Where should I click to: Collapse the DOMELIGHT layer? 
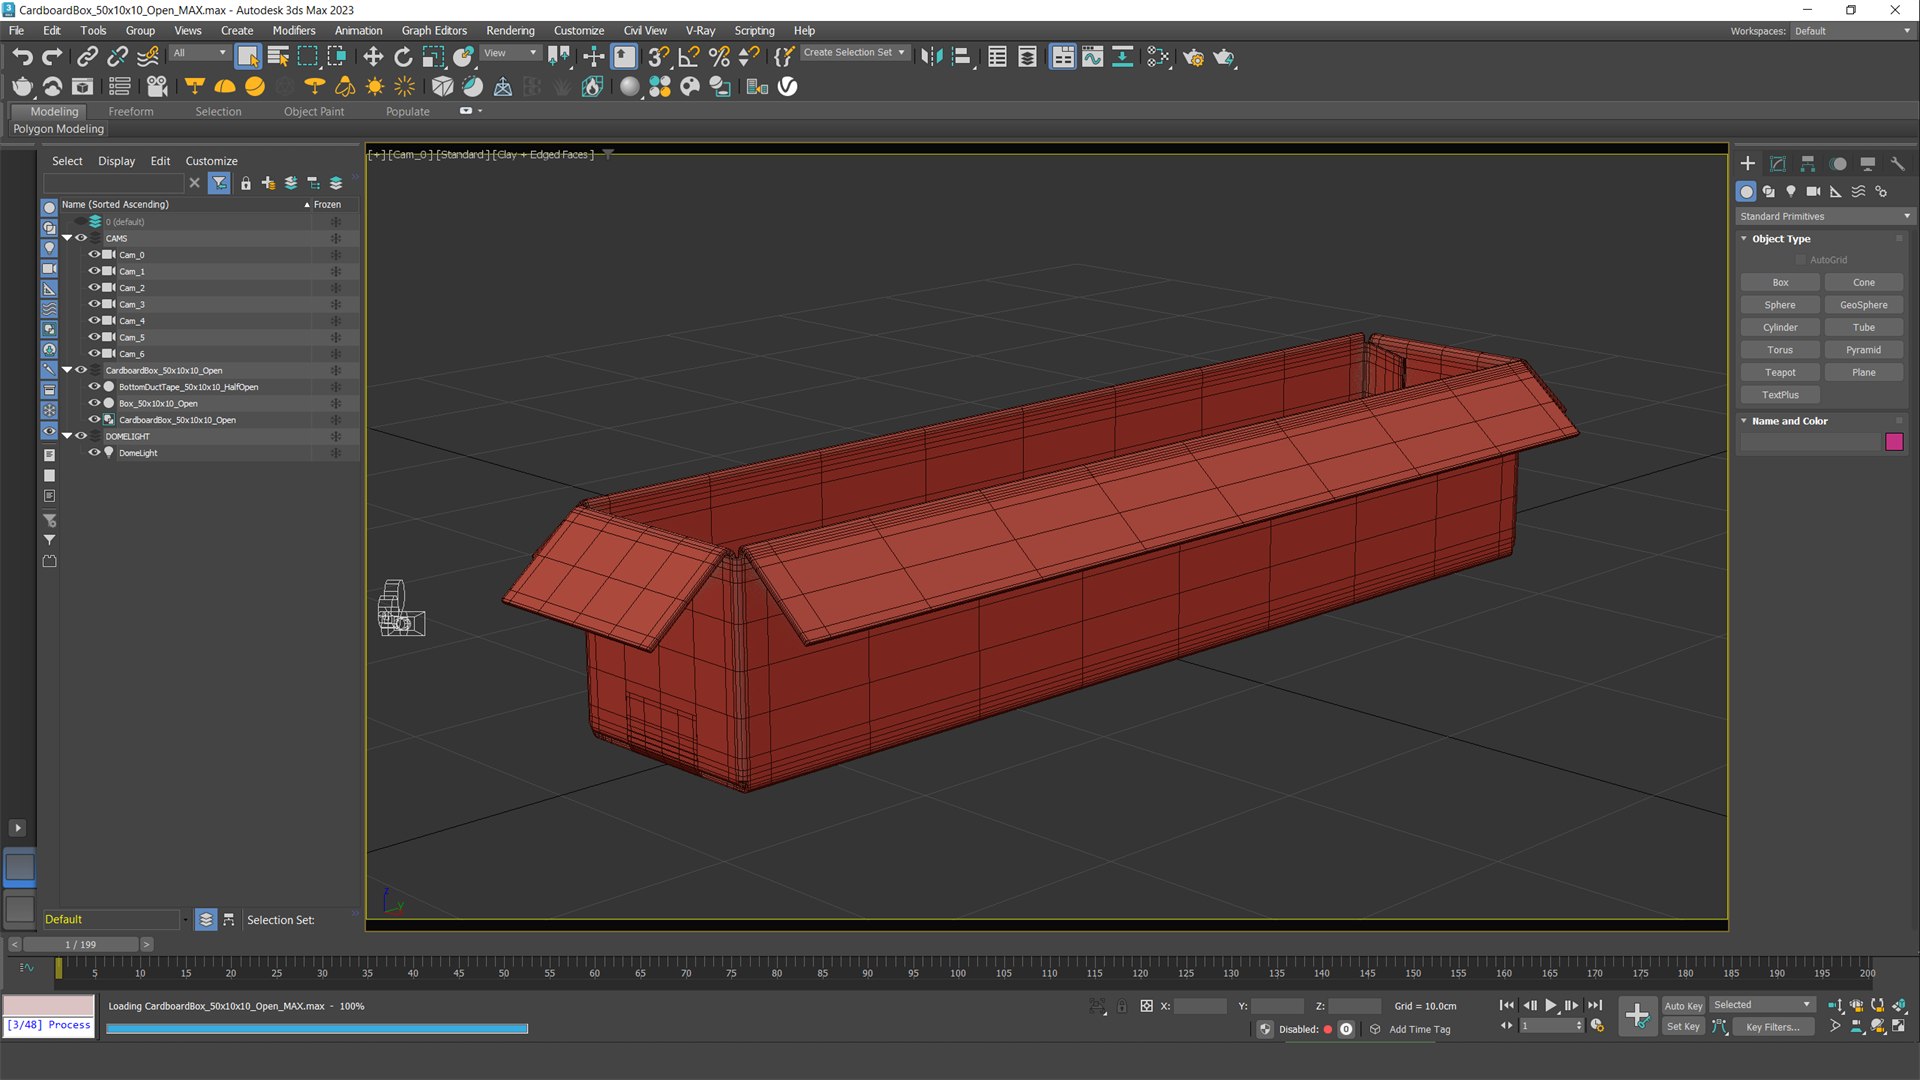pos(67,436)
